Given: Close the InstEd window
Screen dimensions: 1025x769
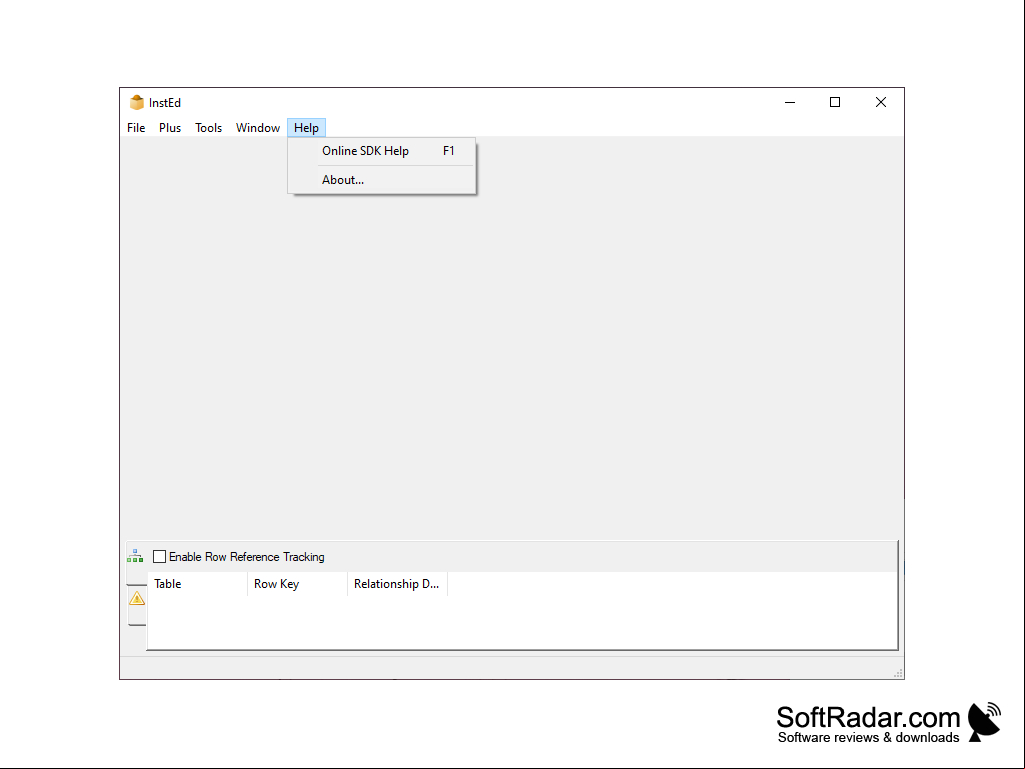Looking at the screenshot, I should point(881,103).
